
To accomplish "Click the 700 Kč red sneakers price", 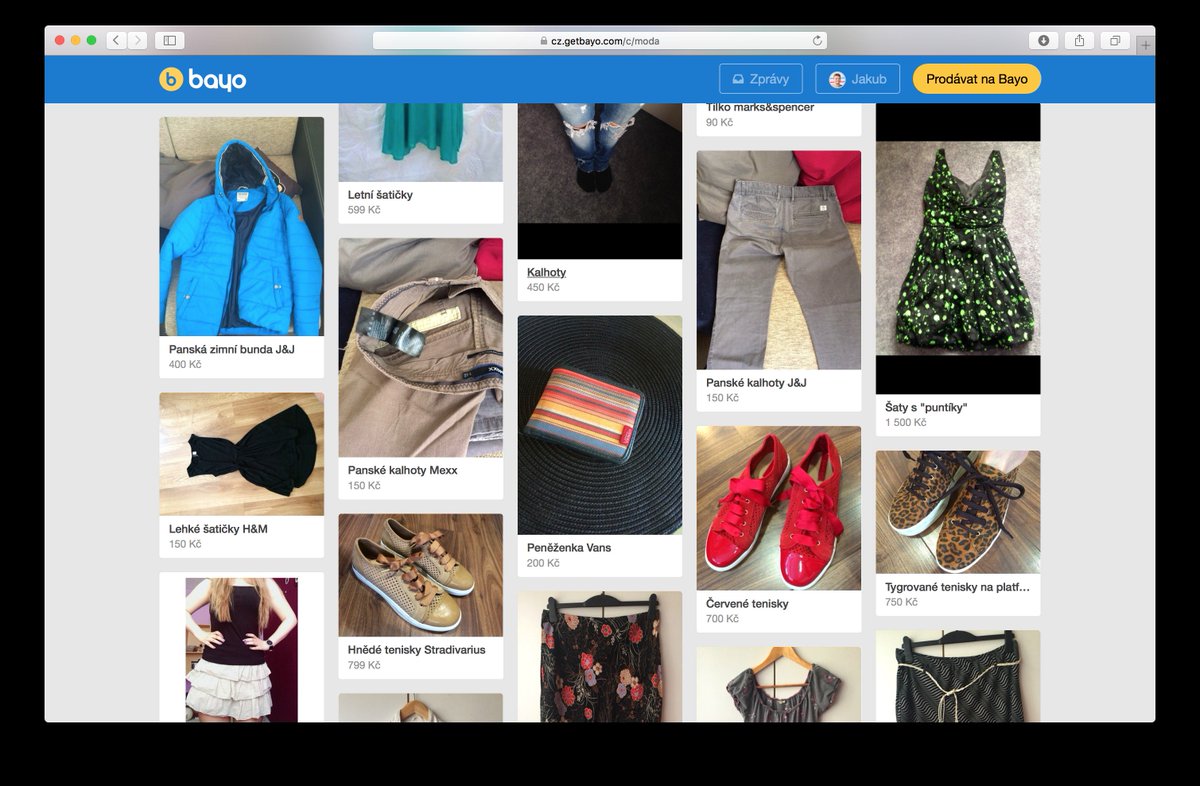I will pos(722,619).
